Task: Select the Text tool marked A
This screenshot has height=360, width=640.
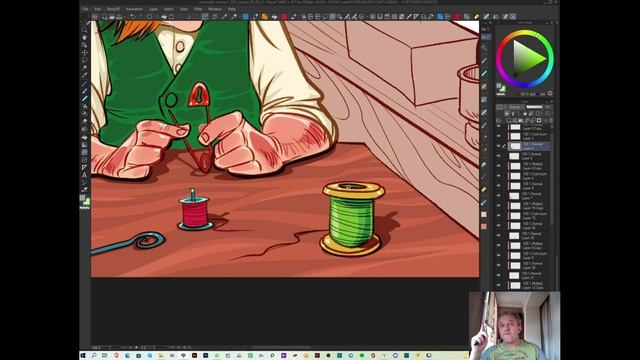Action: coord(84,175)
